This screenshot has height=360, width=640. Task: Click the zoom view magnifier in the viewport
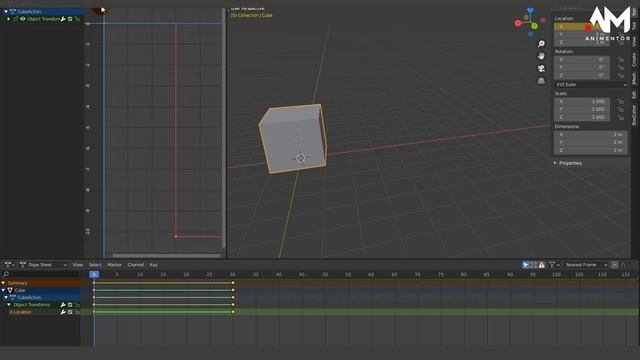click(x=541, y=44)
